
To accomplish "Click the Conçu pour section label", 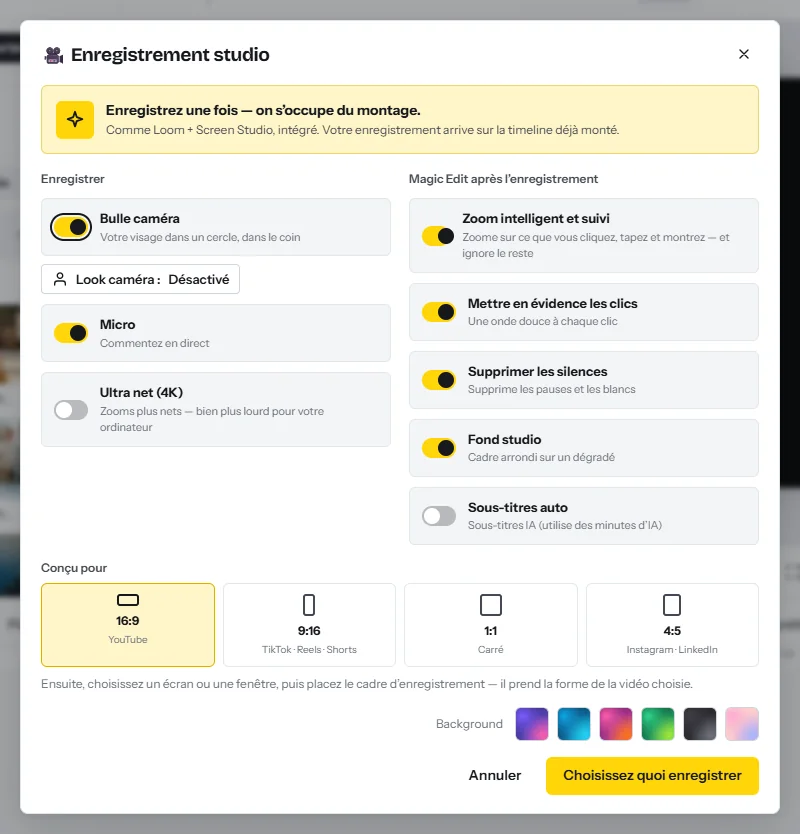I will click(x=74, y=568).
